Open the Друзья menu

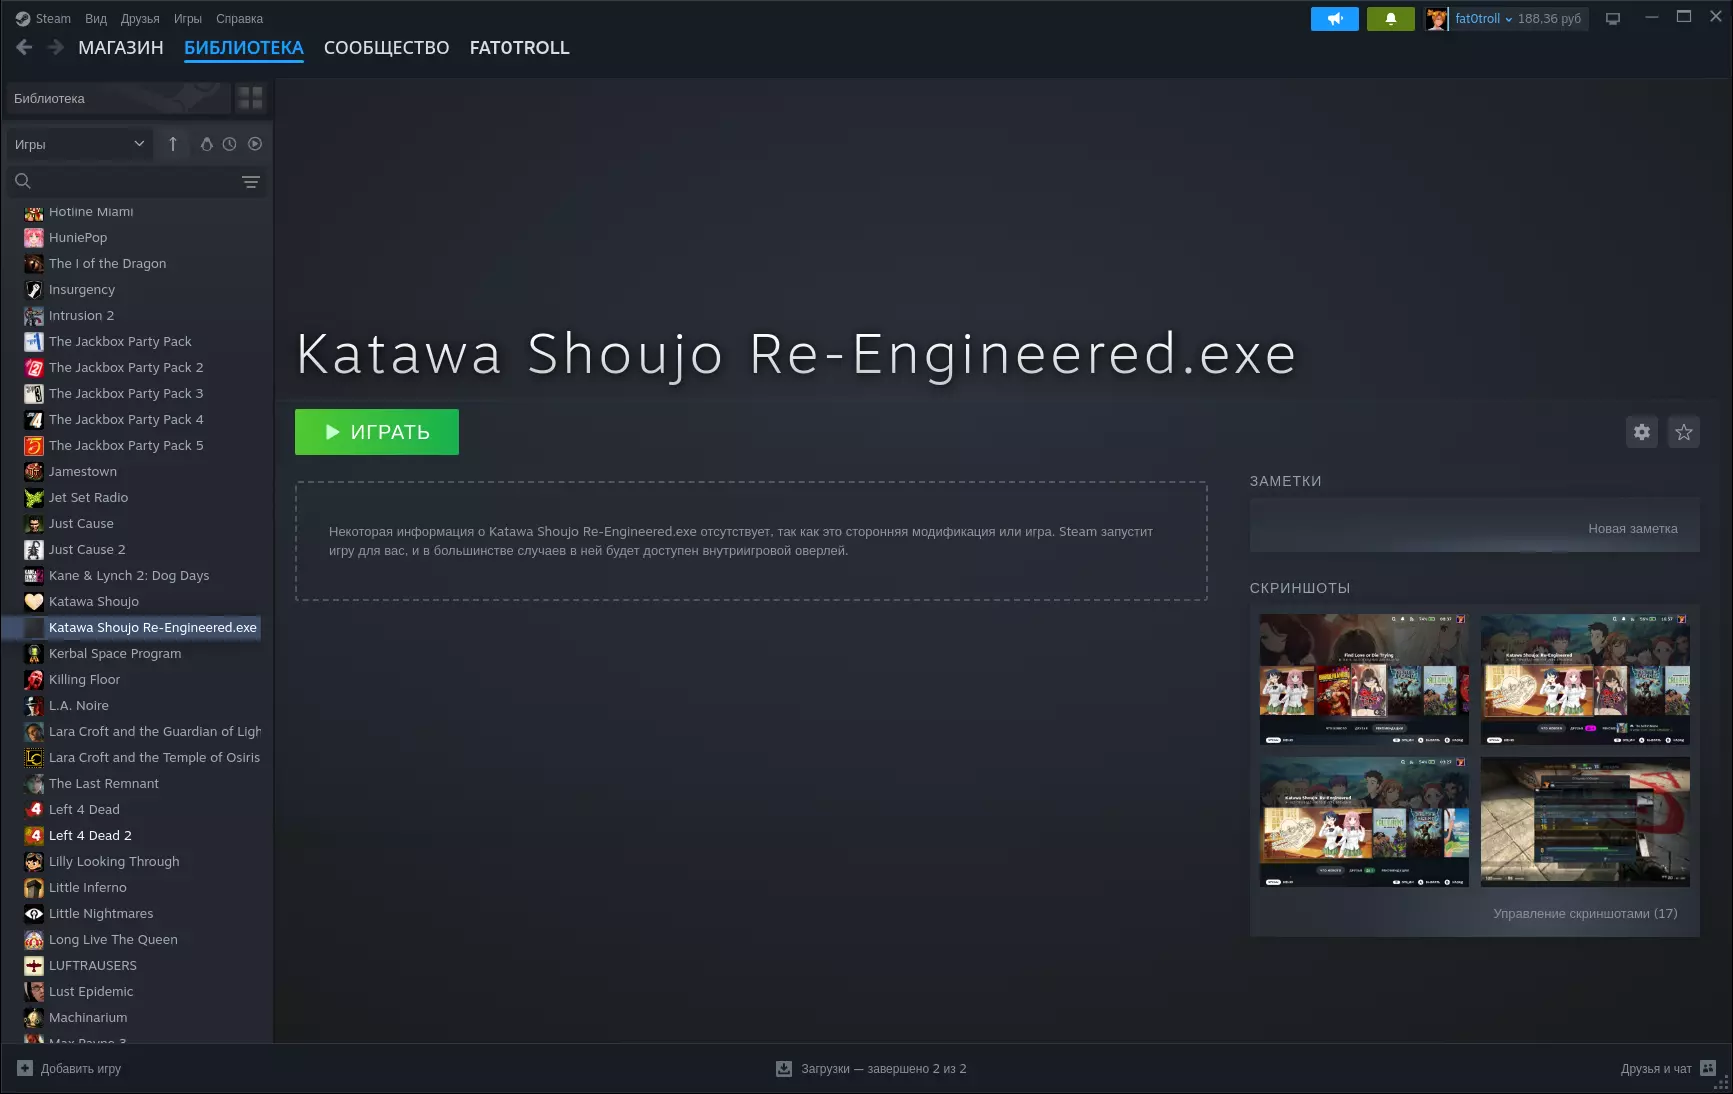[140, 19]
